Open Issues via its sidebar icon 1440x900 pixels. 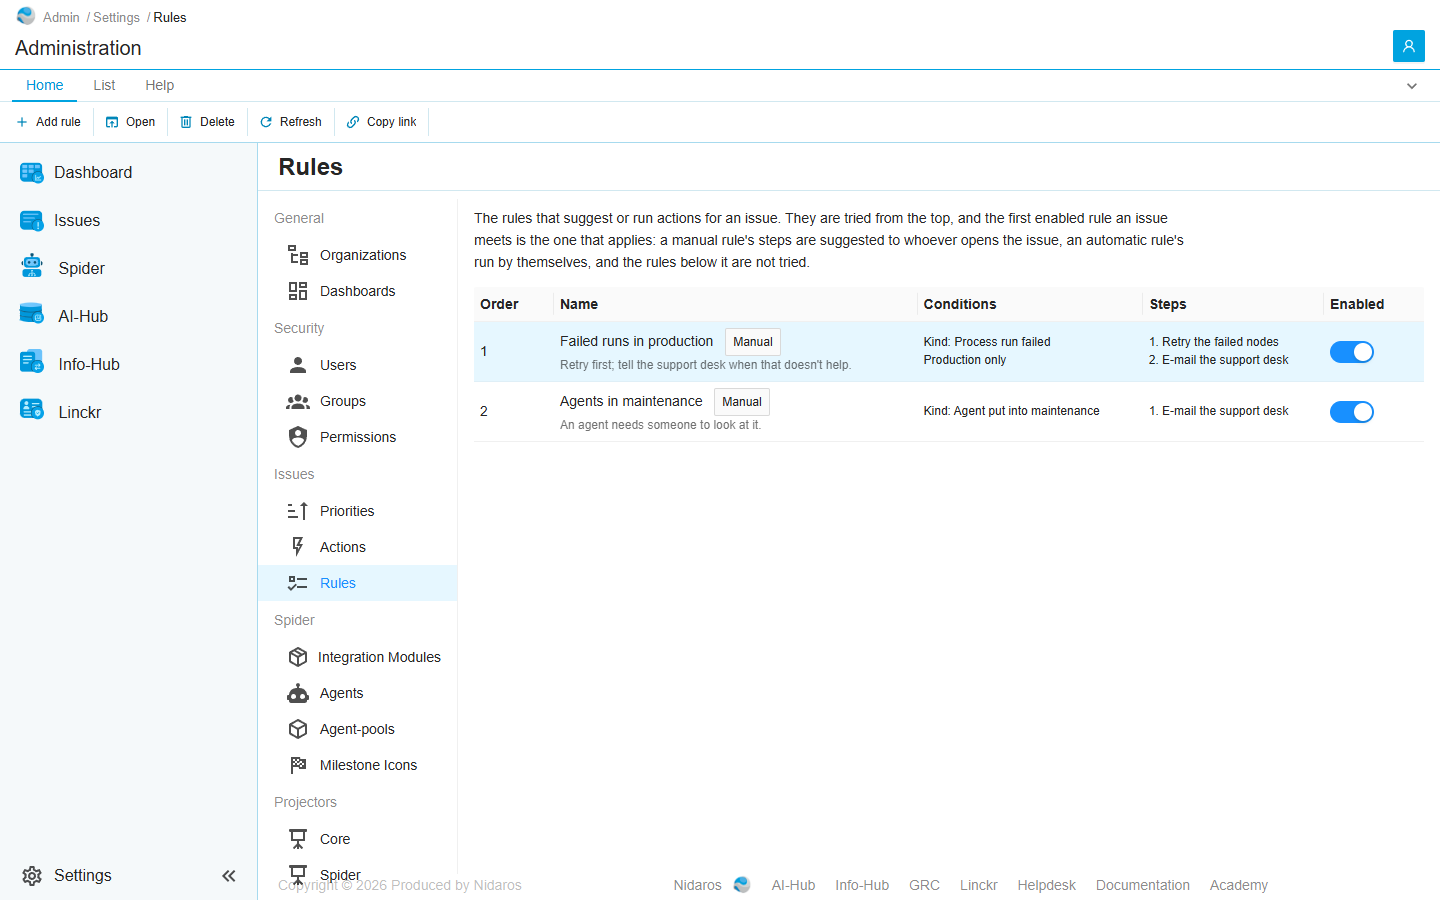(x=32, y=221)
